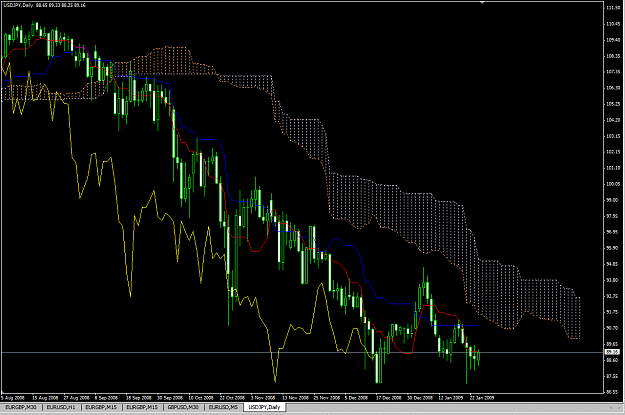
Task: Click the chart shift triangle marker
Action: pyautogui.click(x=482, y=2)
